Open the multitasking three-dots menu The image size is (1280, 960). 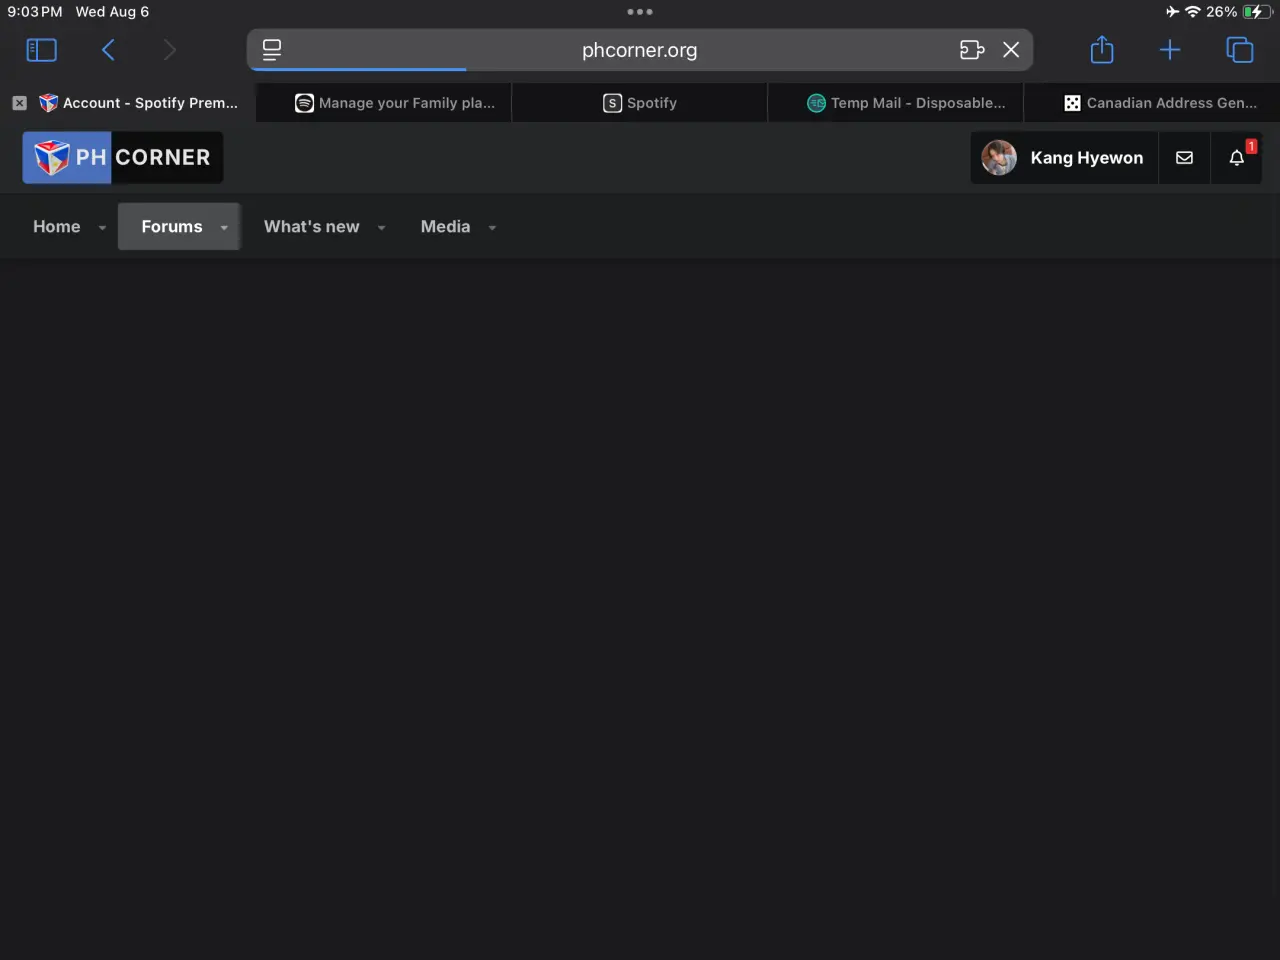pyautogui.click(x=640, y=12)
